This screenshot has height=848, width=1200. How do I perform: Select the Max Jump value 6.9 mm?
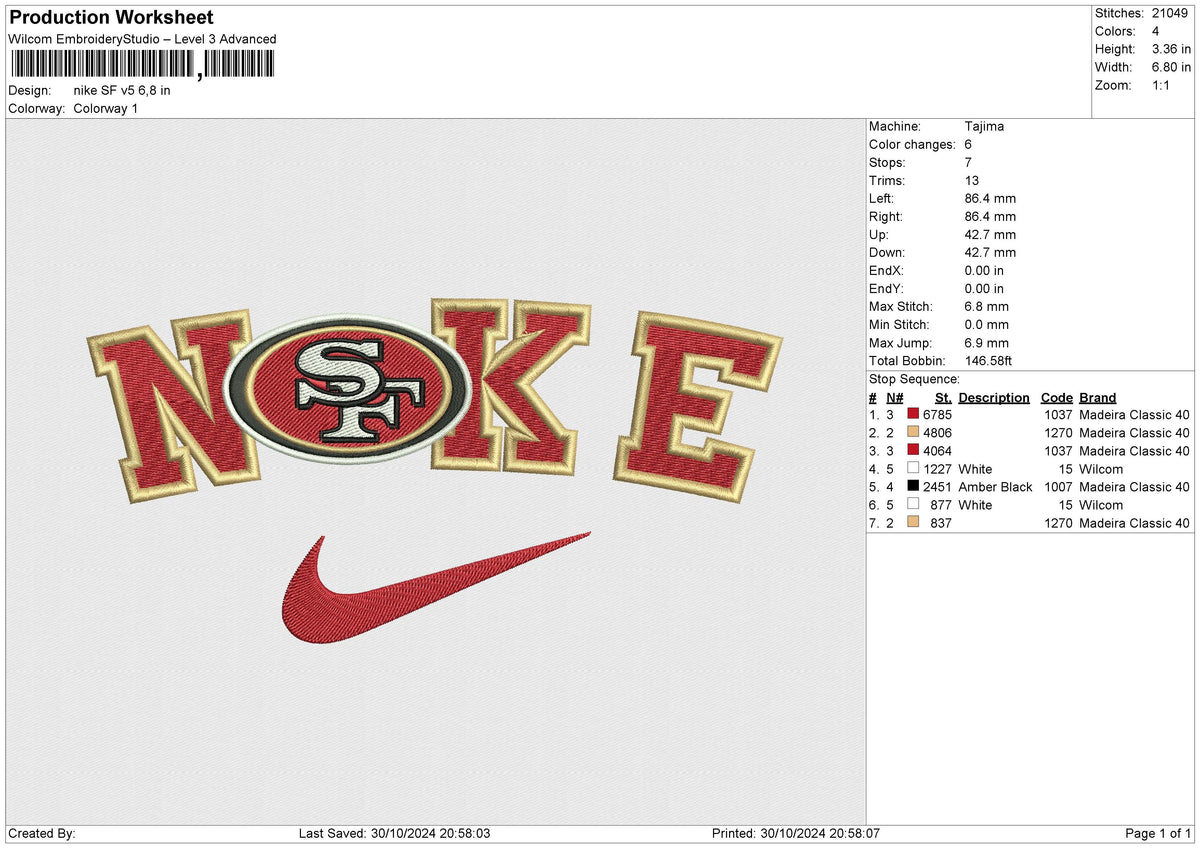click(987, 343)
